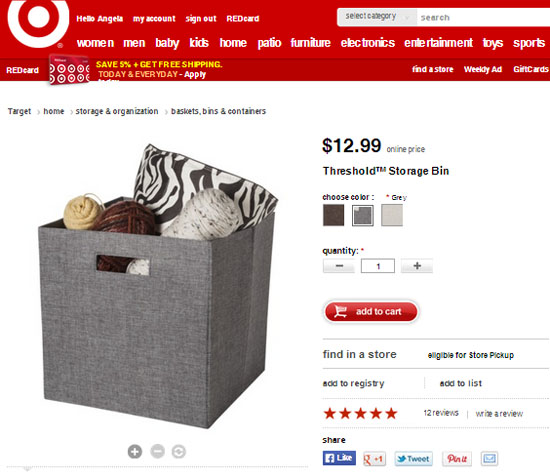Viewport: 550px width, 473px height.
Task: Go to storage & organization breadcrumb
Action: (x=117, y=111)
